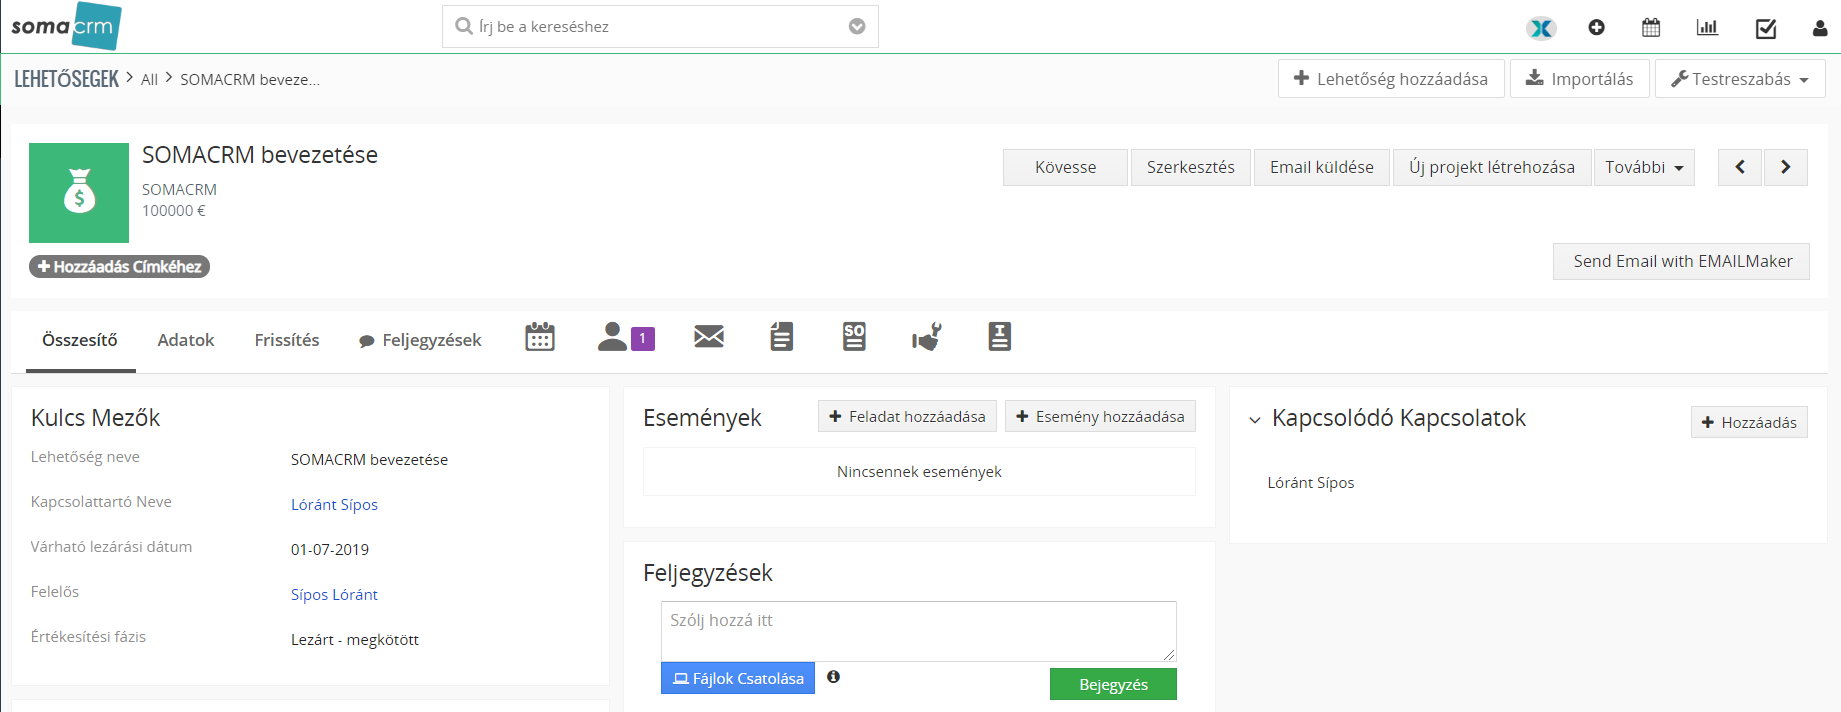Open the user profile icon
This screenshot has height=712, width=1841.
coord(1820,28)
